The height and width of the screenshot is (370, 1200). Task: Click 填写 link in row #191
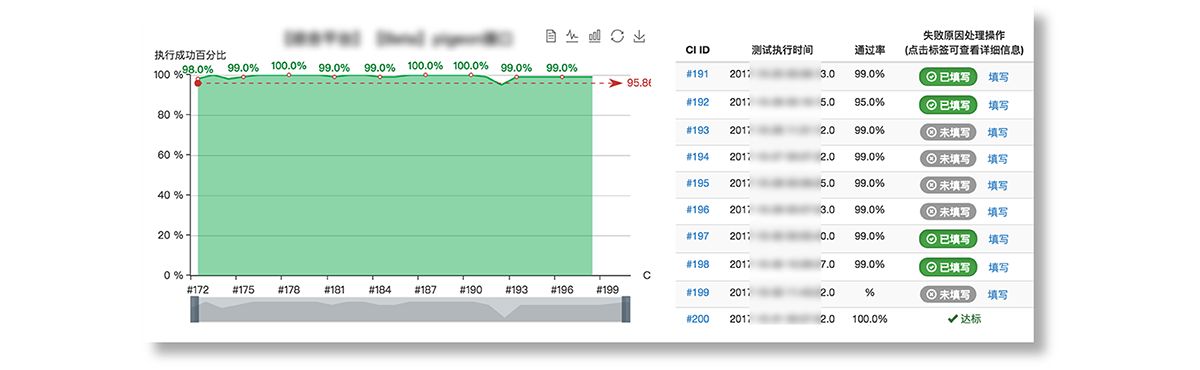pyautogui.click(x=998, y=77)
